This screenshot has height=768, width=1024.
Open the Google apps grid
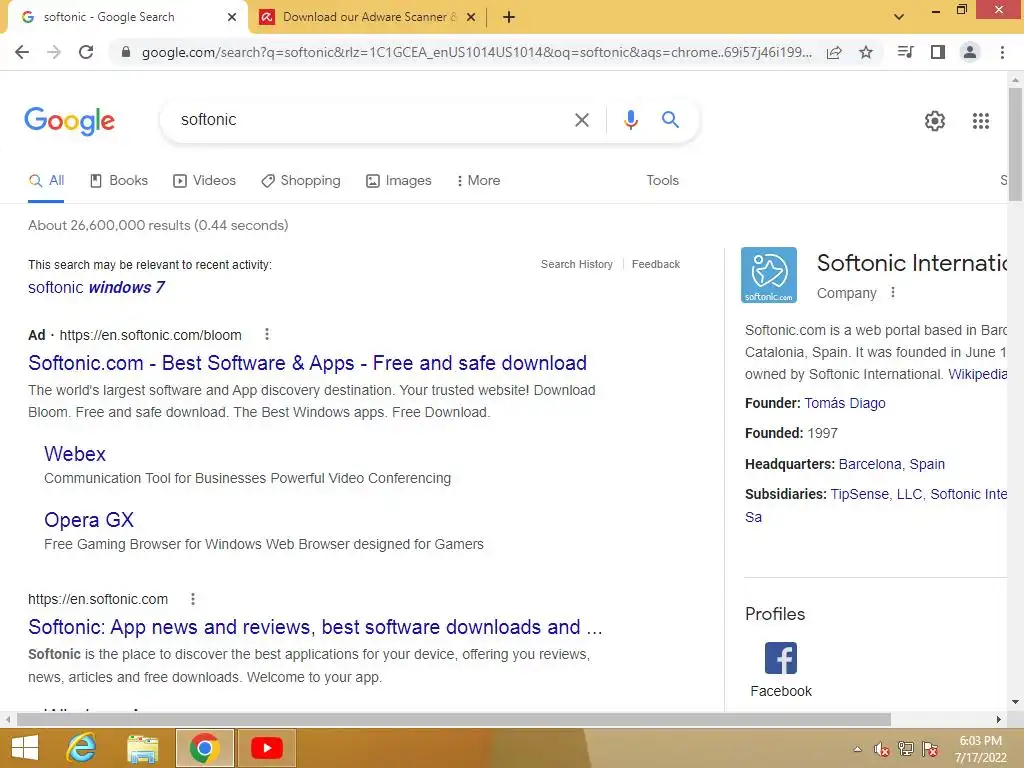[x=981, y=121]
